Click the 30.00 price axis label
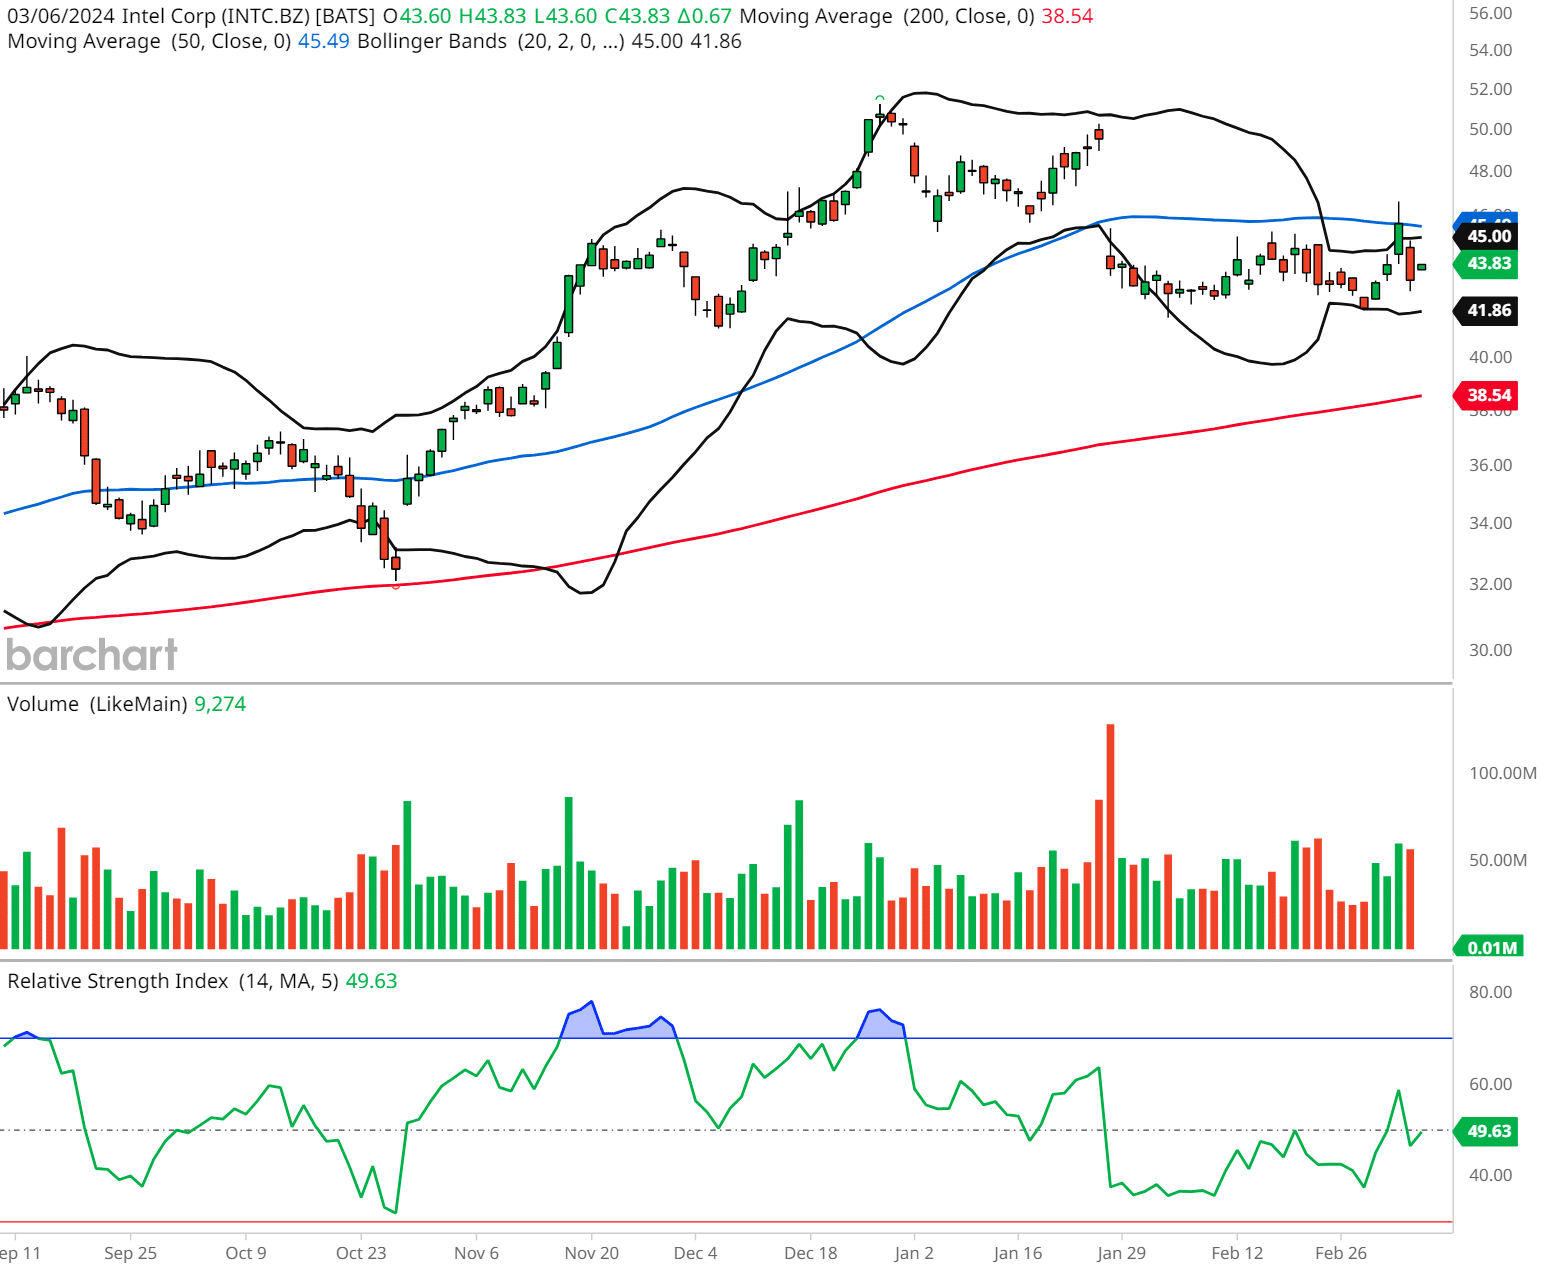 coord(1490,650)
